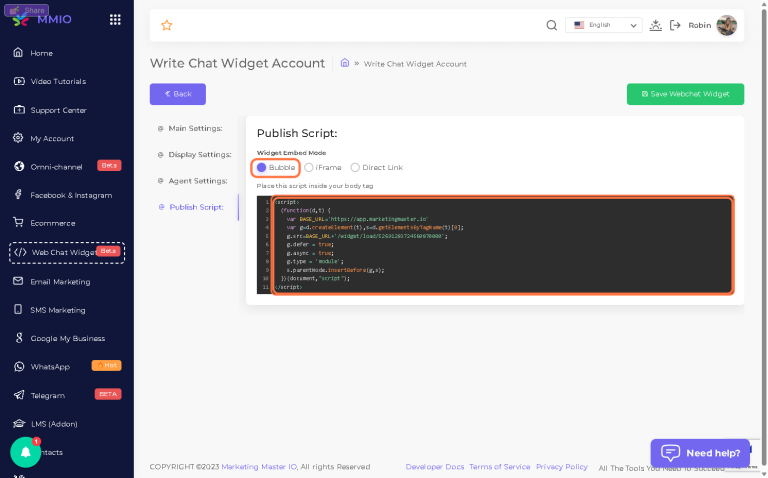Open the English language dropdown
Viewport: 768px width, 478px height.
pos(604,25)
